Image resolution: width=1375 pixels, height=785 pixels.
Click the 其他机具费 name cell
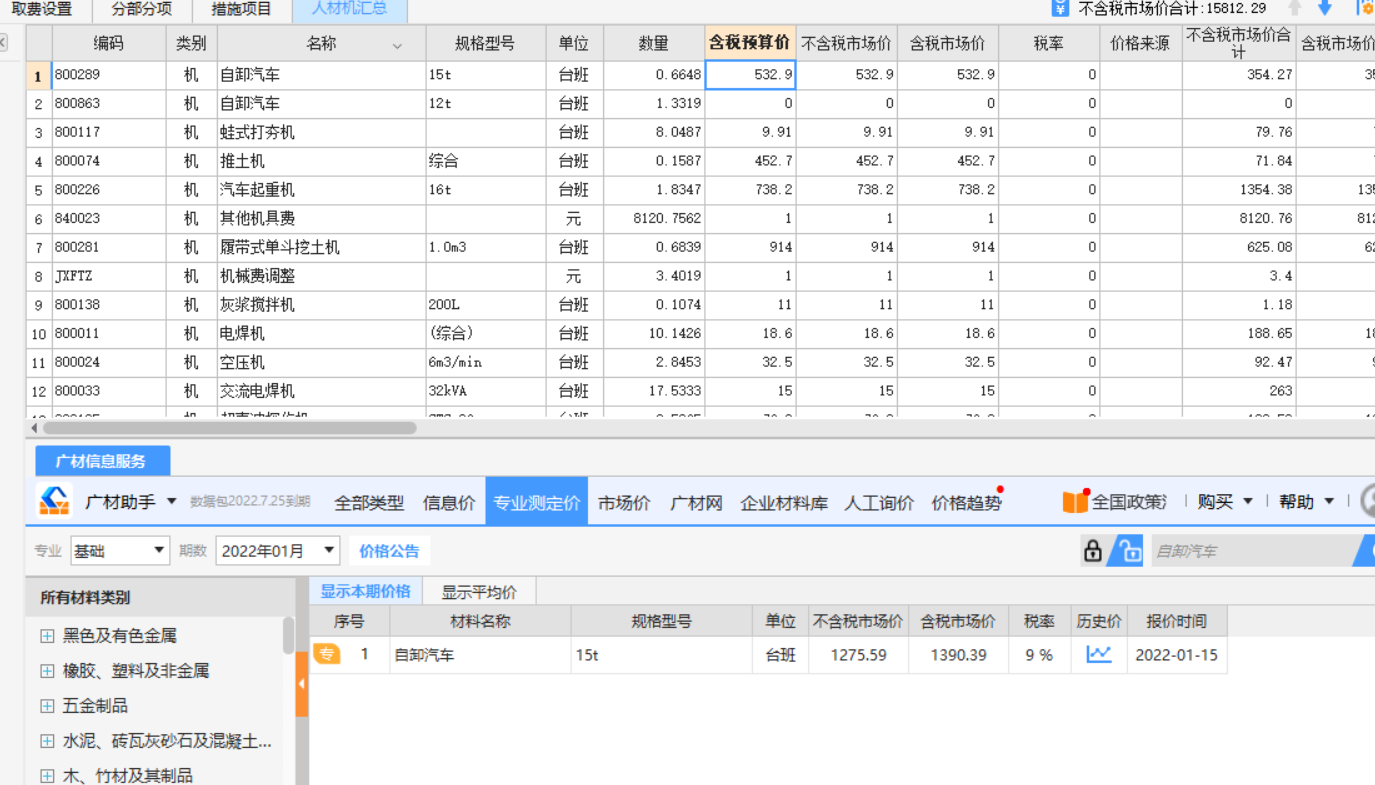click(x=321, y=219)
